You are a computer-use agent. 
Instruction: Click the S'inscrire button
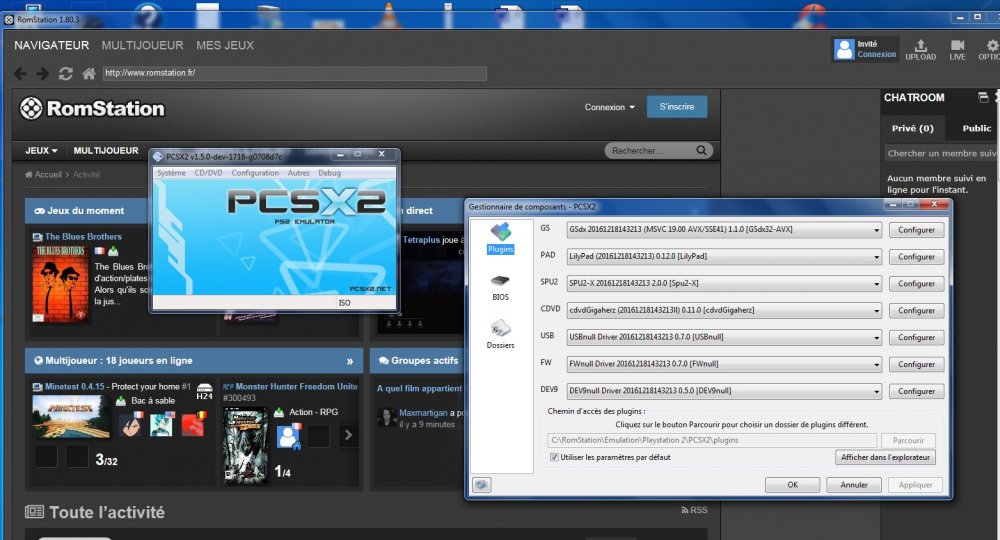tap(677, 107)
